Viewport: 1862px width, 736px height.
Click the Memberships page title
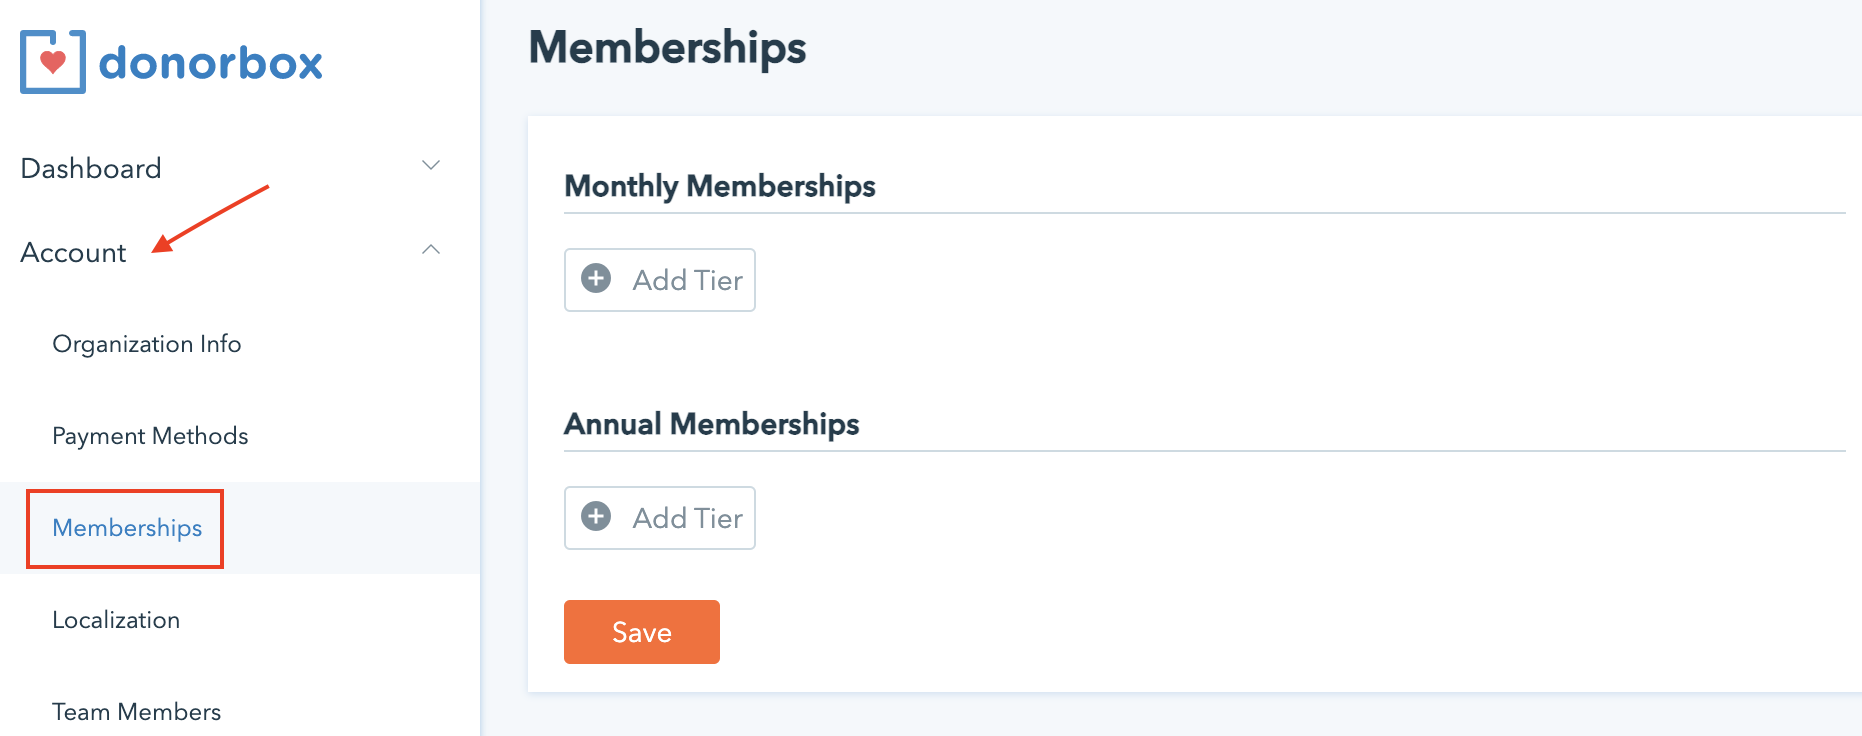667,48
